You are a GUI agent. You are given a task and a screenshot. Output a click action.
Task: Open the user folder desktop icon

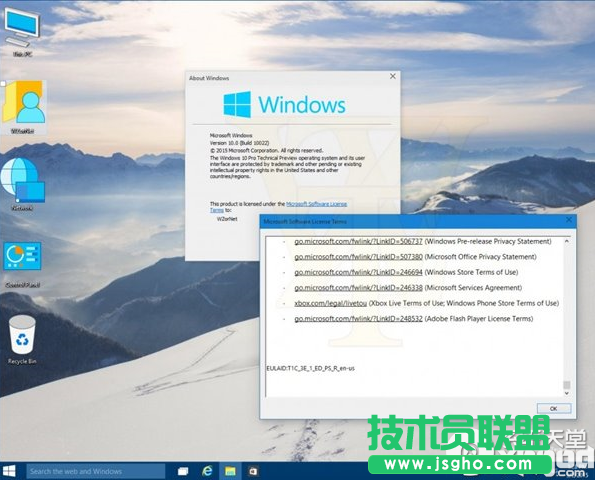point(24,107)
